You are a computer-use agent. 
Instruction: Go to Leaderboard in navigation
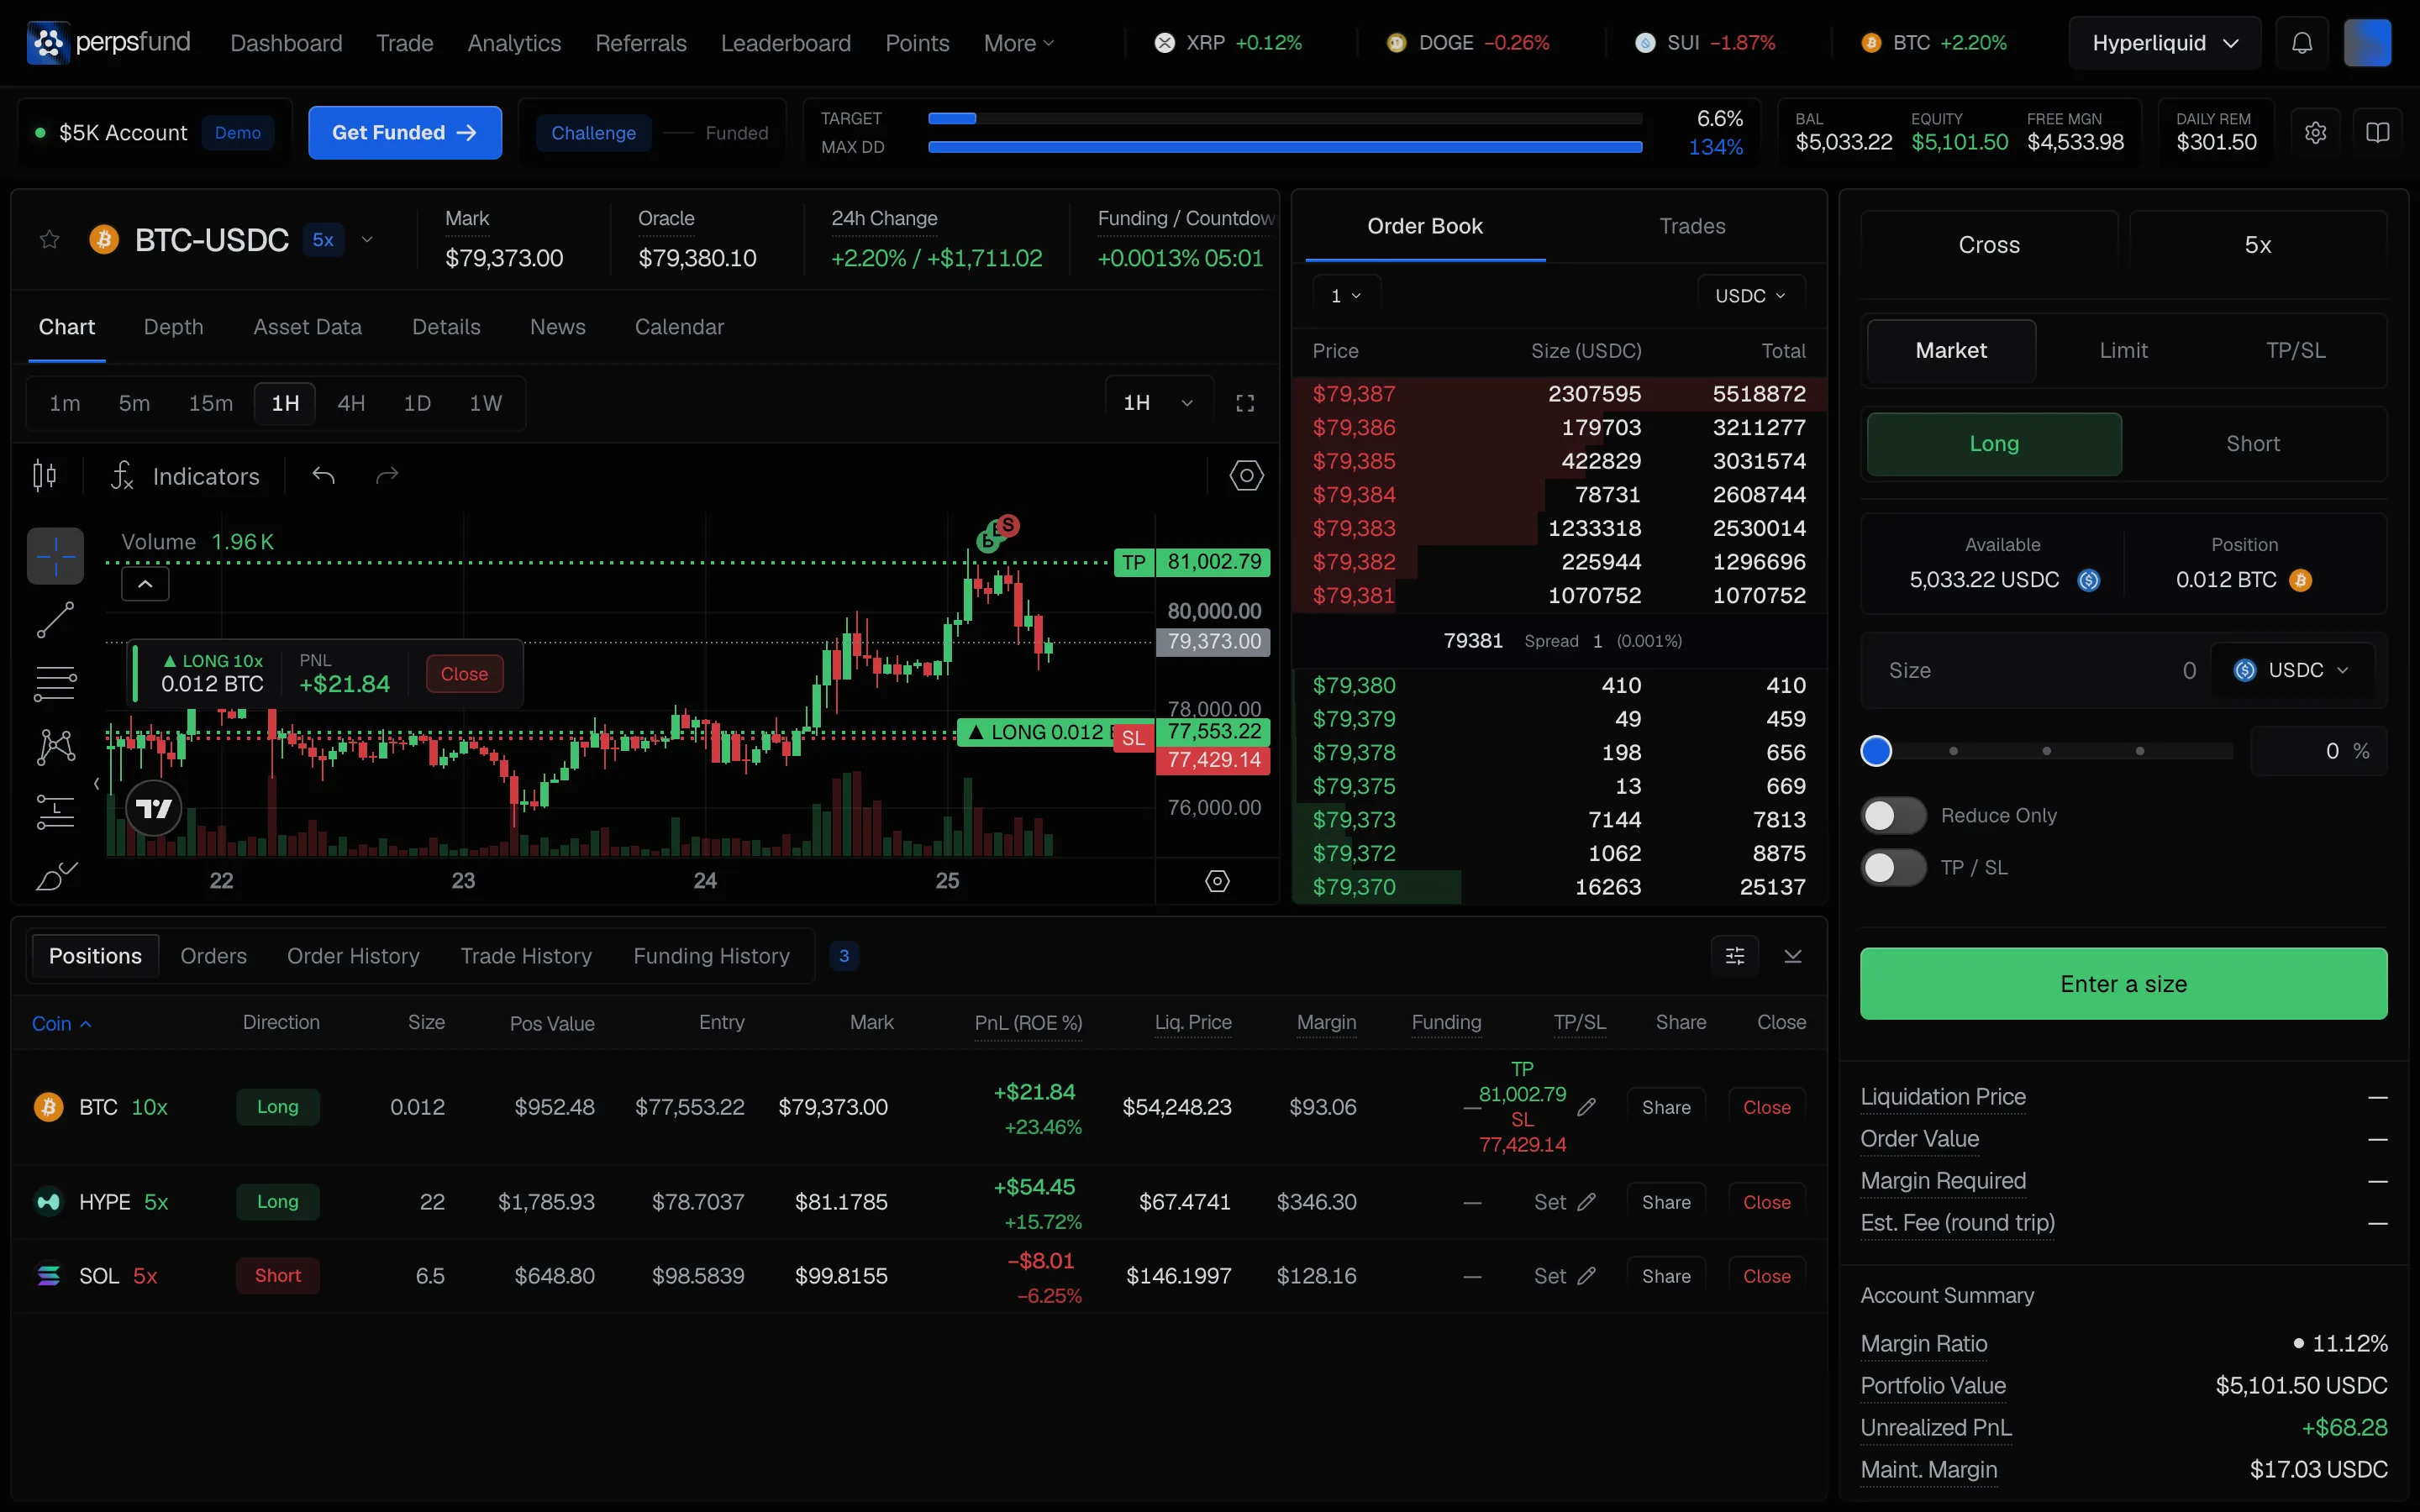point(786,43)
